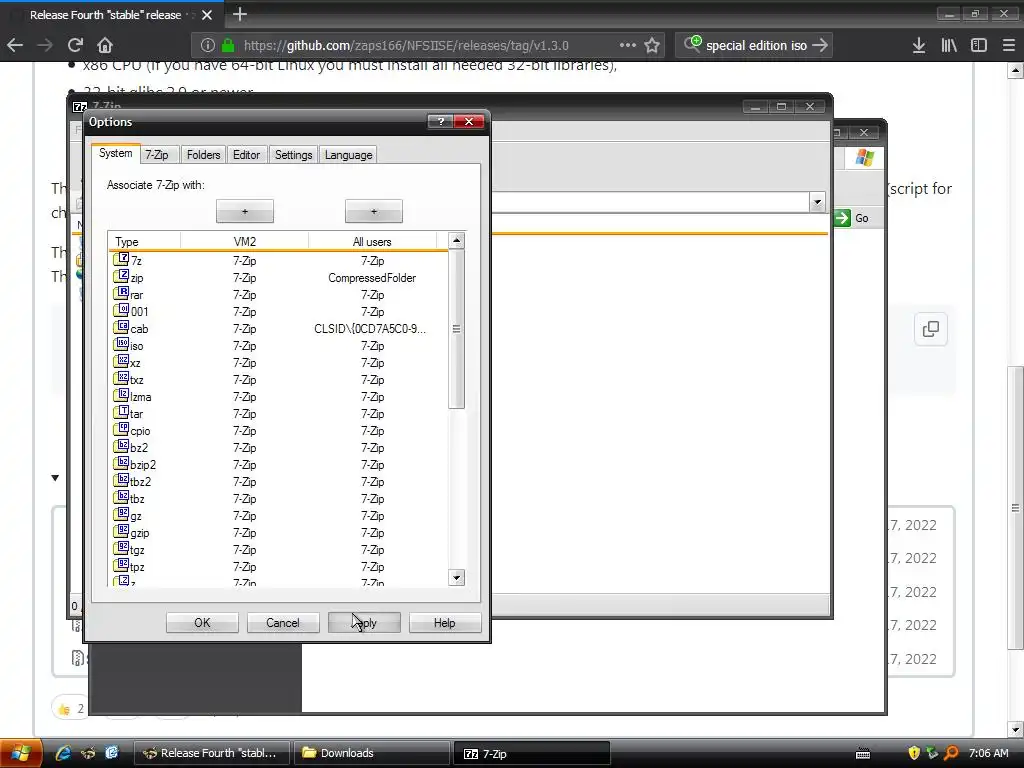This screenshot has width=1024, height=768.
Task: Go to Firefox home page icon
Action: 105,45
